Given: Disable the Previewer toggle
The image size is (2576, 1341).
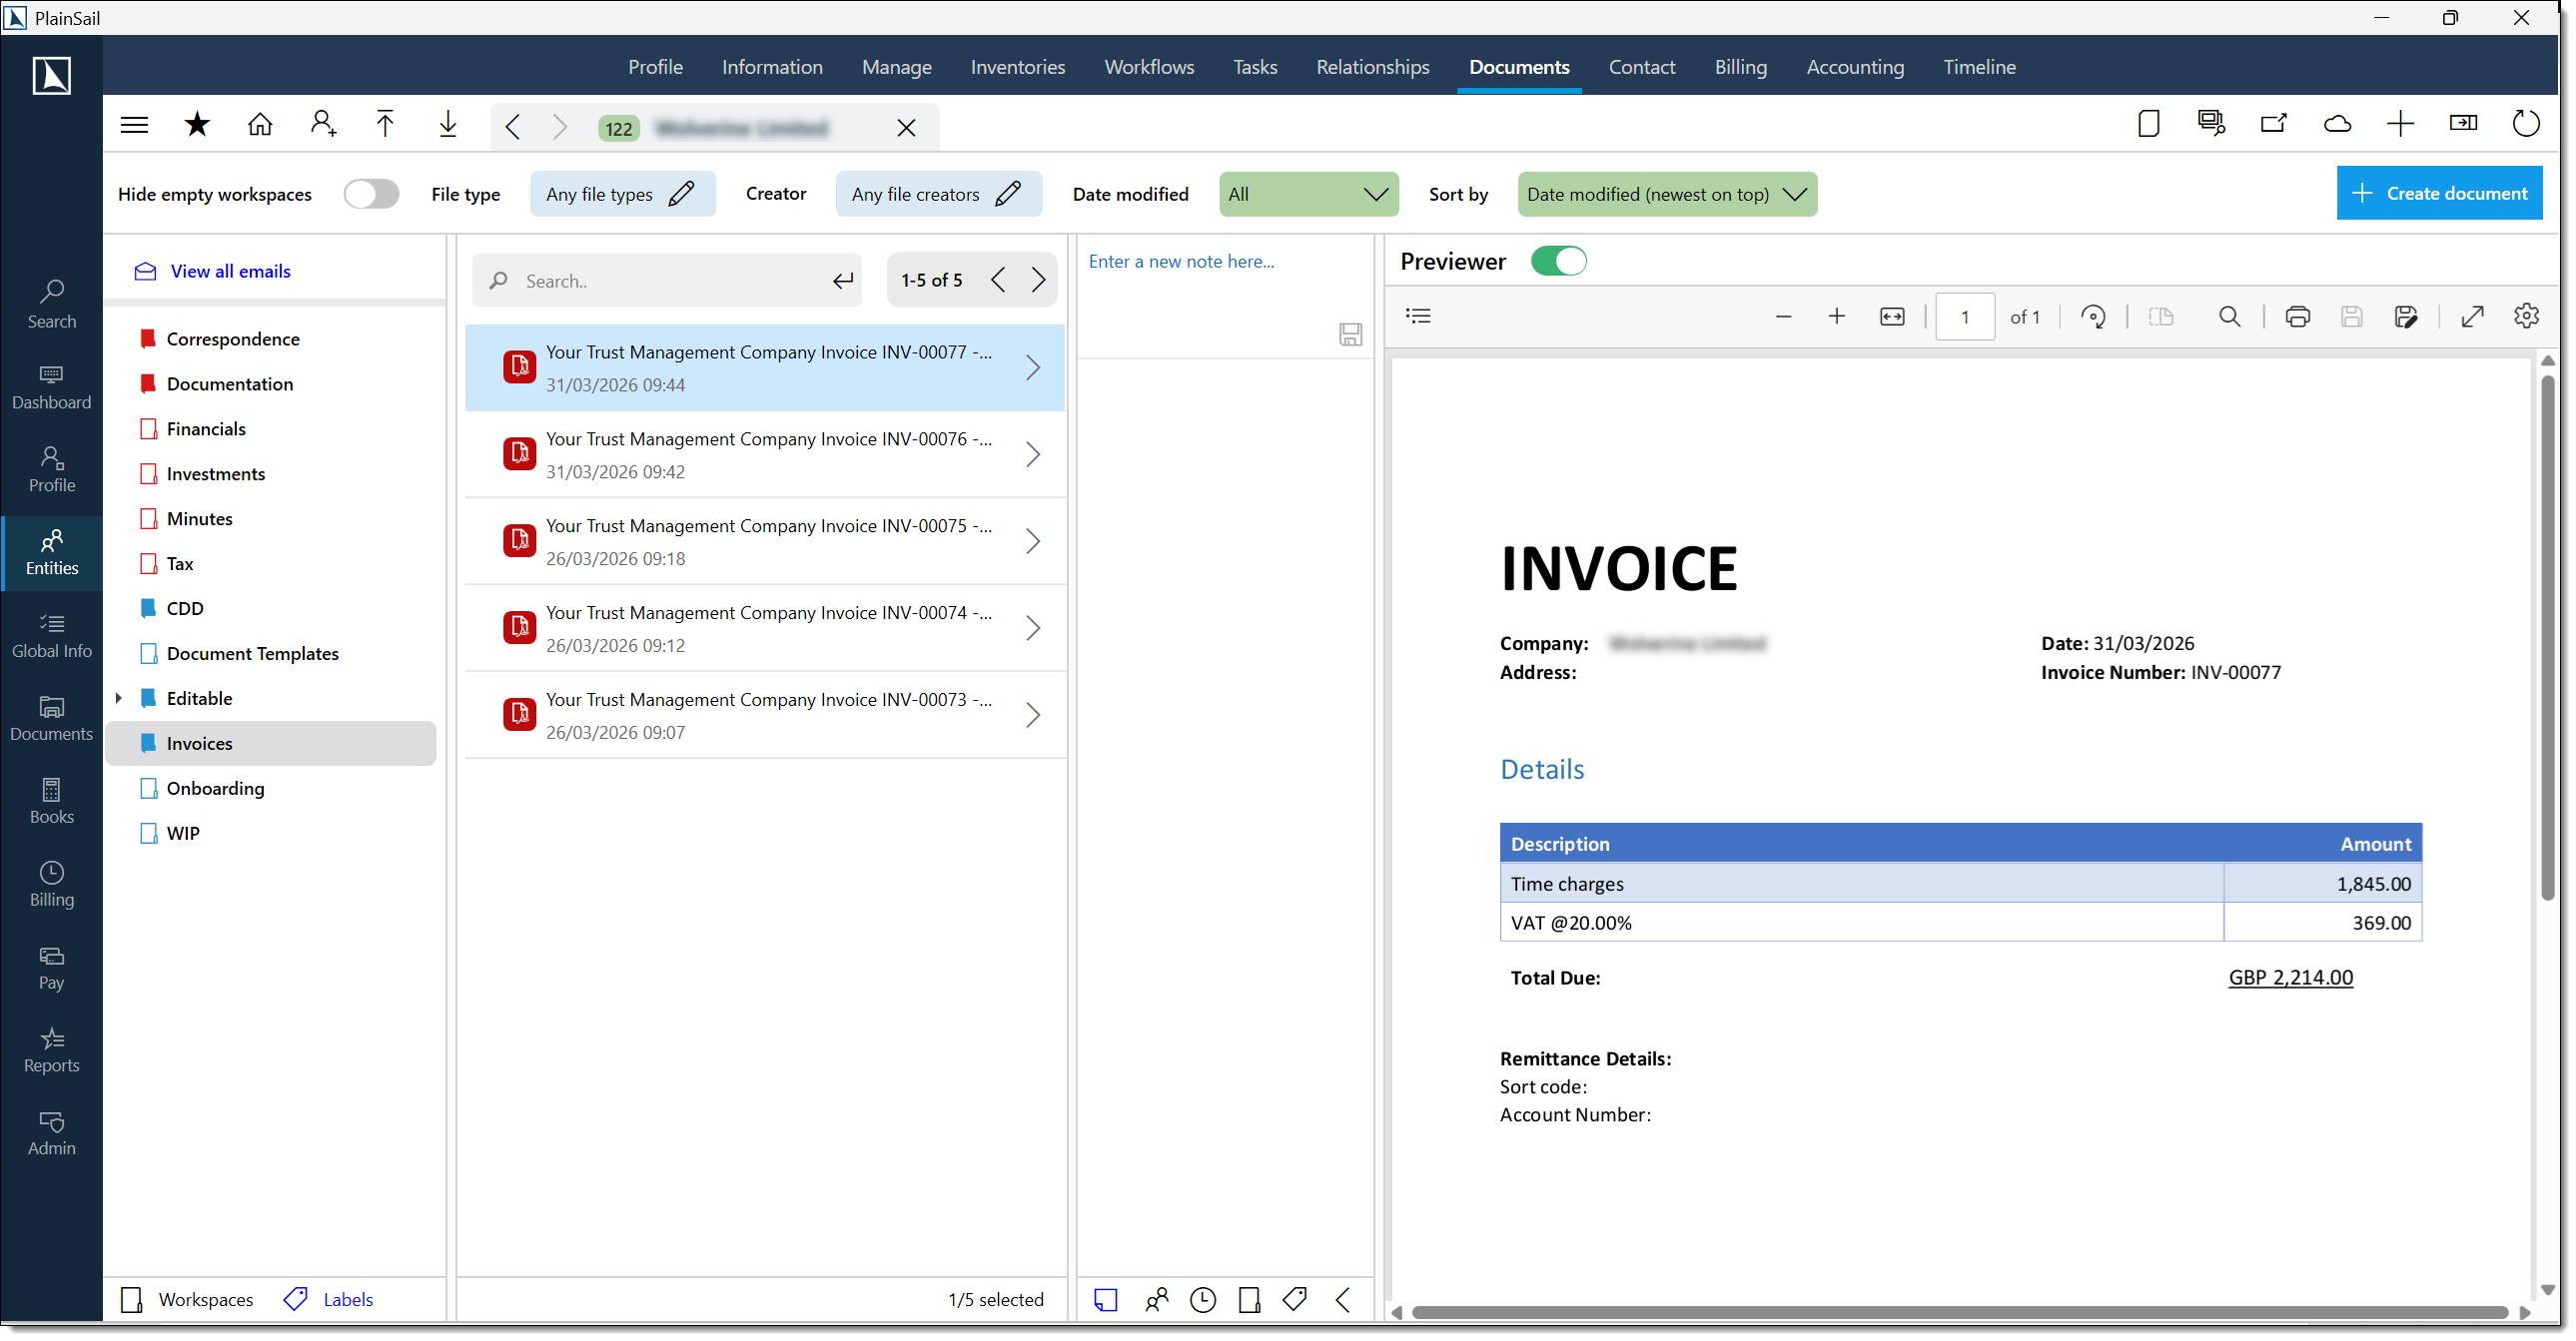Looking at the screenshot, I should 1559,260.
